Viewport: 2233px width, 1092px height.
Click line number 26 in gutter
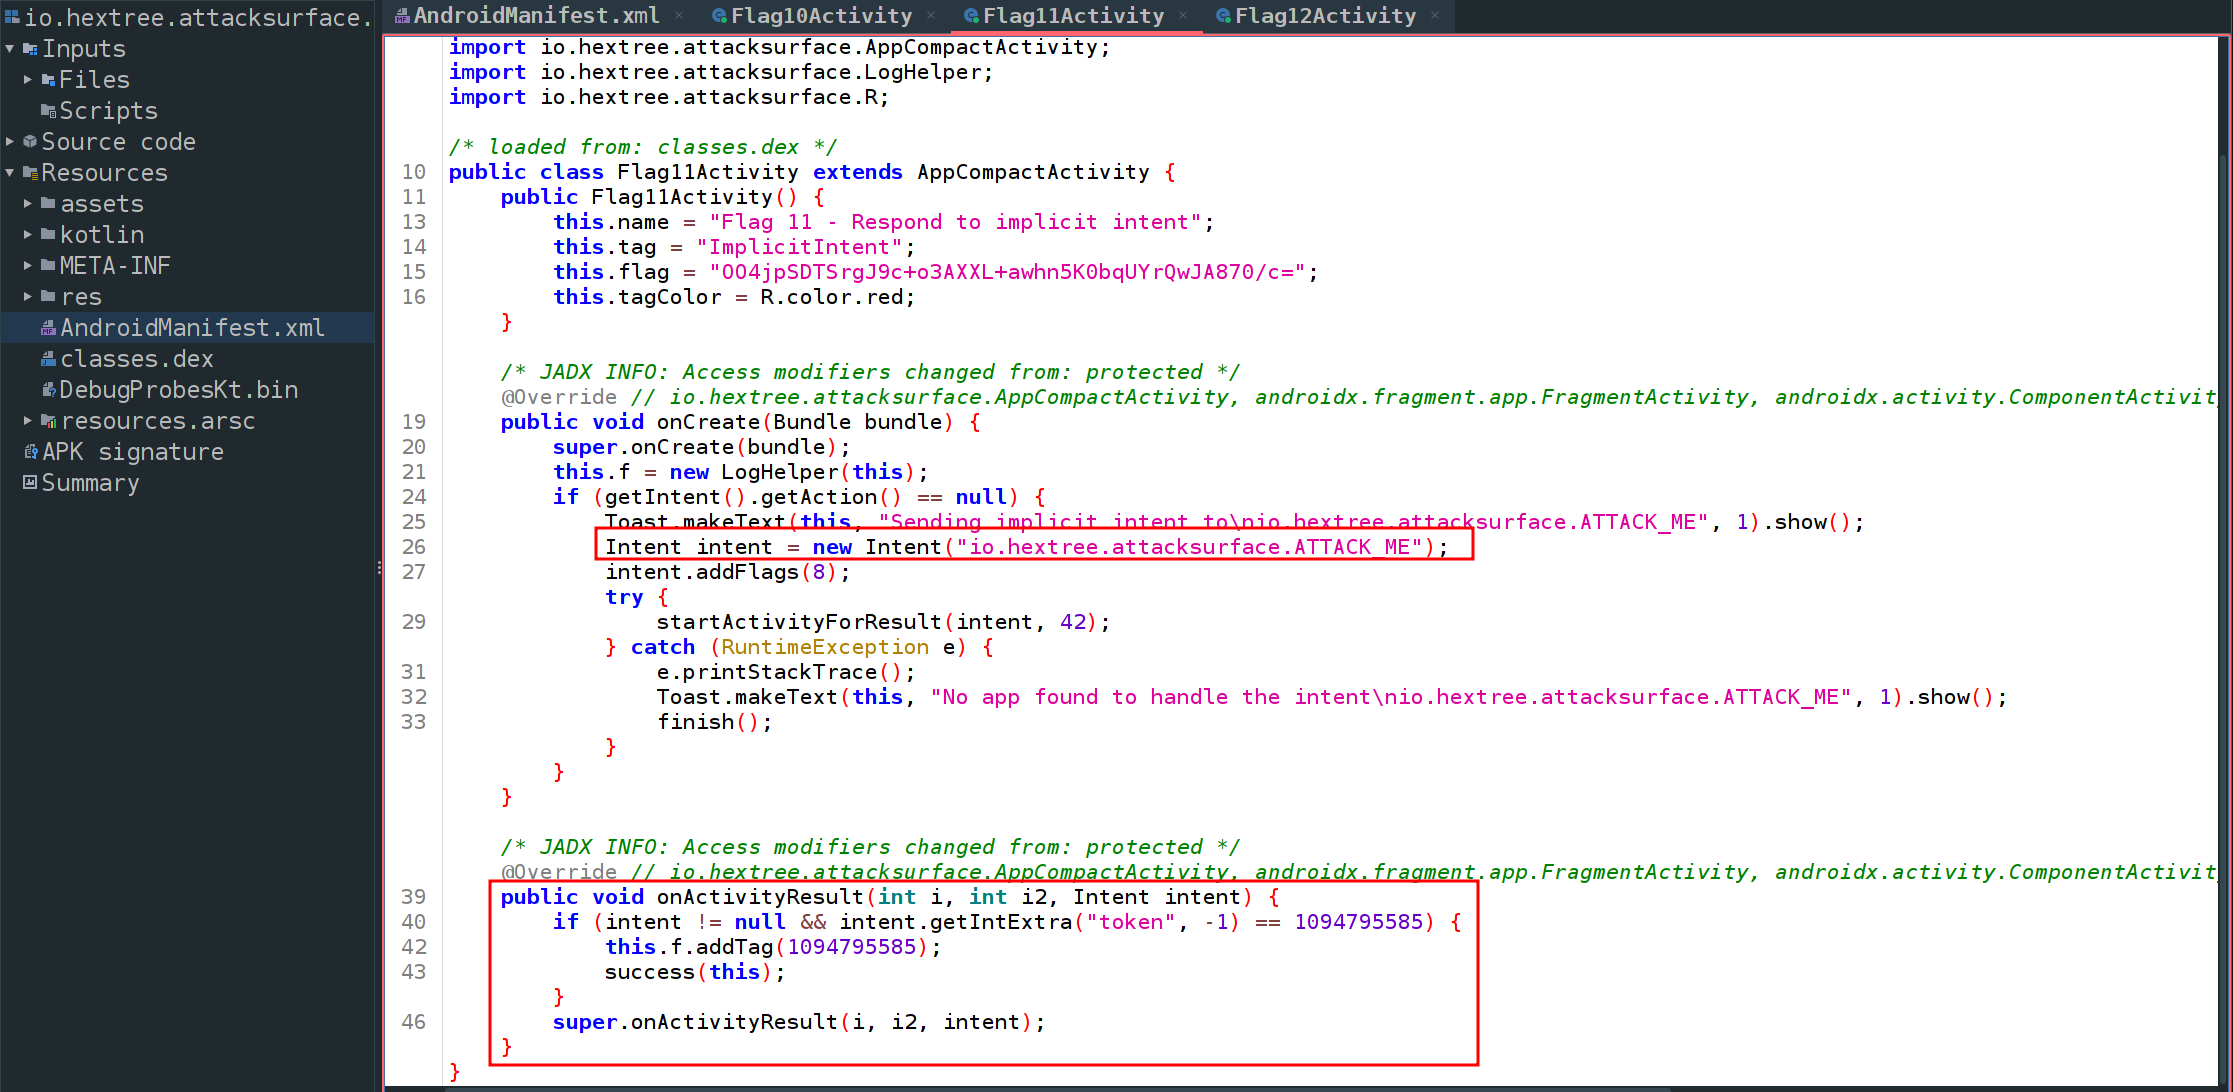(x=413, y=547)
